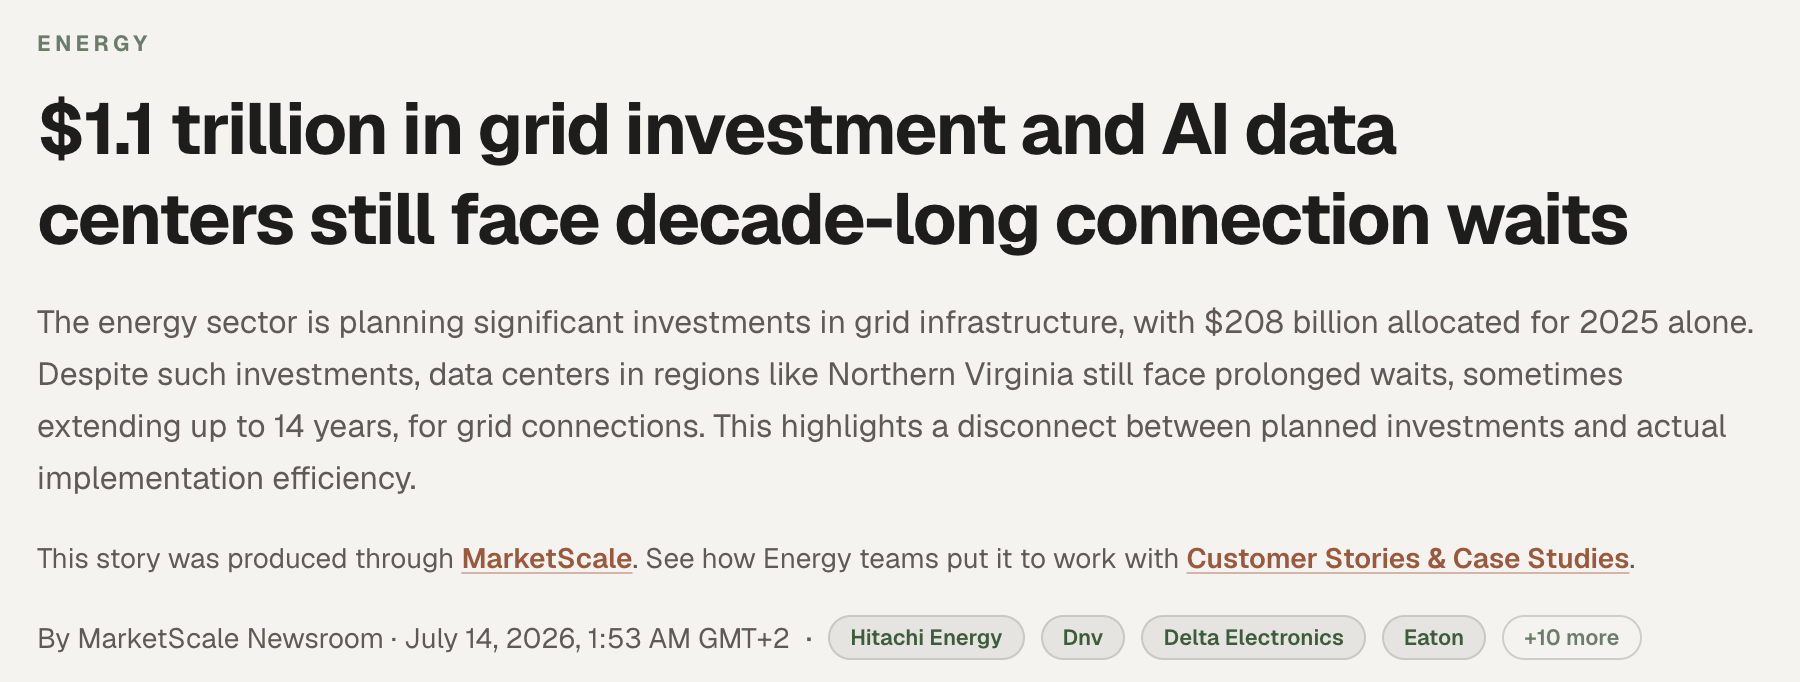Follow the MarketScale hyperlink

pos(546,558)
